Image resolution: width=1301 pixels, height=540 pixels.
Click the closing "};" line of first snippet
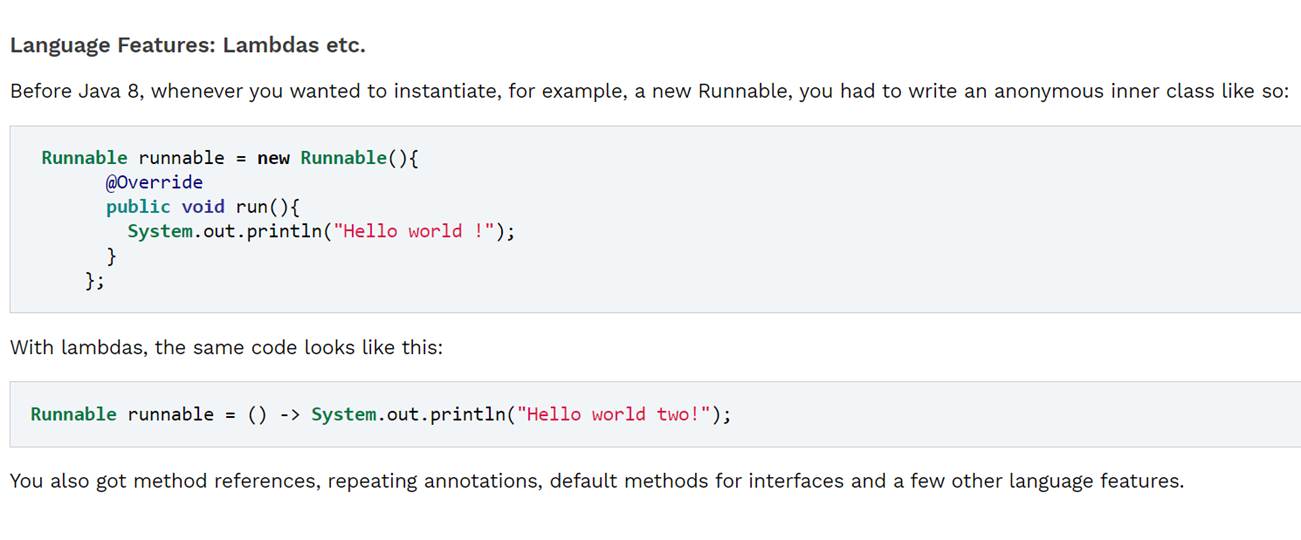pyautogui.click(x=95, y=281)
